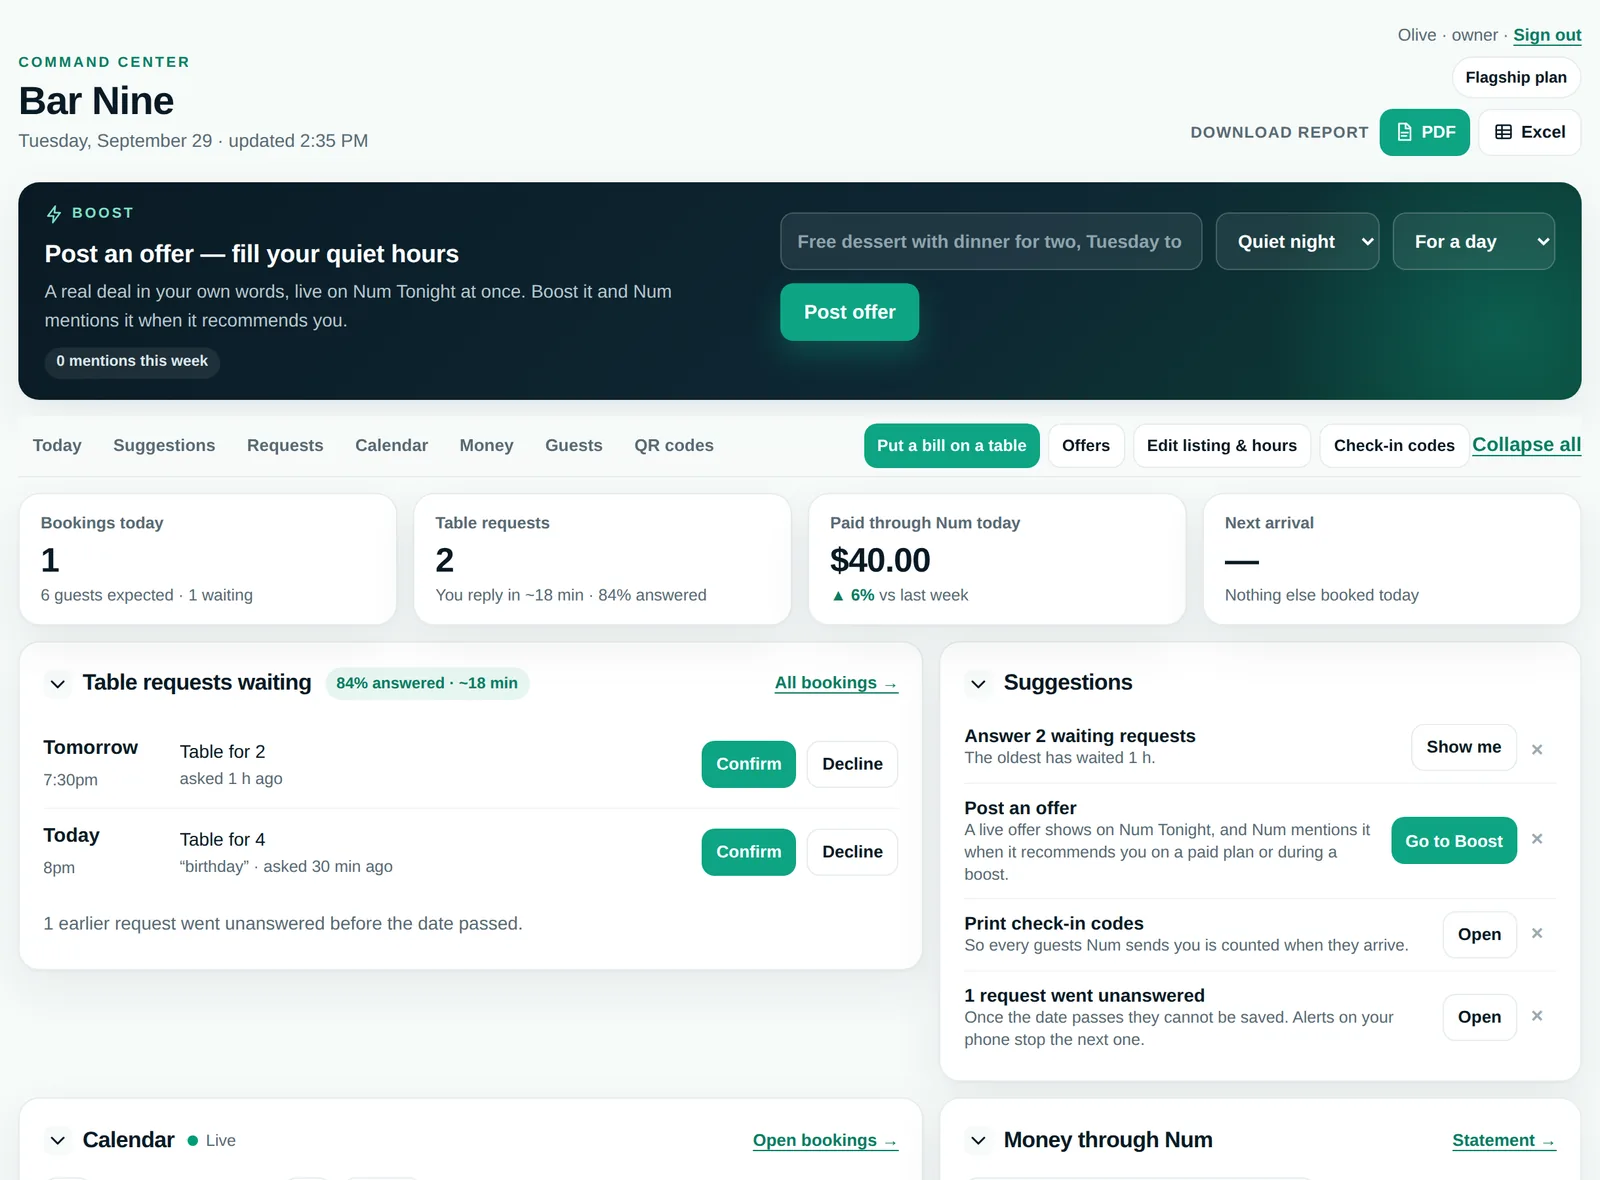This screenshot has width=1600, height=1180.
Task: Open the All bookings link
Action: [836, 683]
